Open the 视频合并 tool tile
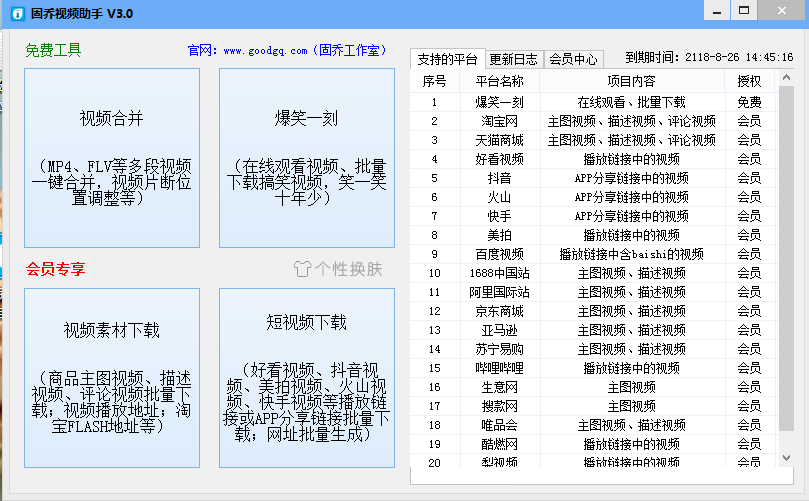This screenshot has width=809, height=501. 112,158
